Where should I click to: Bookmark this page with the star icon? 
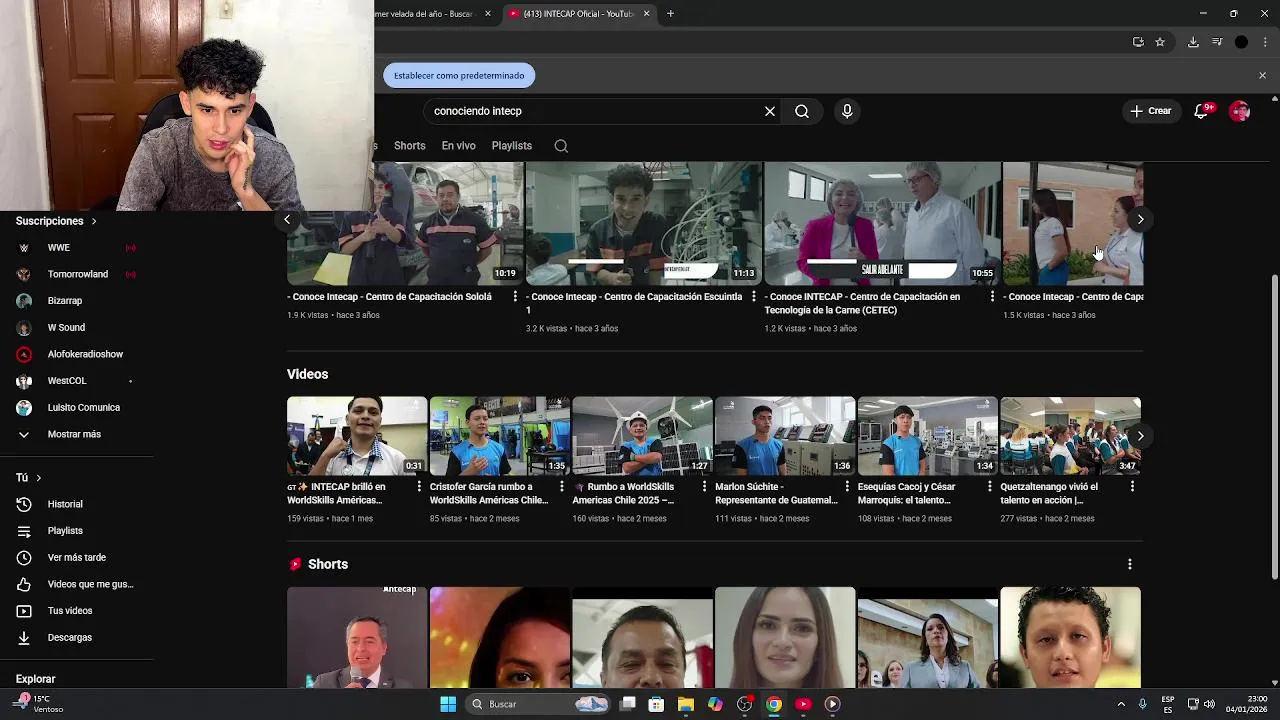pos(1160,42)
